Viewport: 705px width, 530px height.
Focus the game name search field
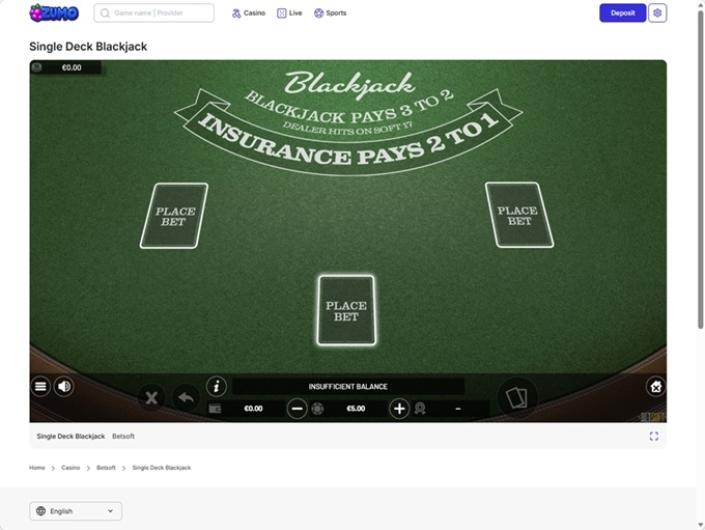coord(160,13)
